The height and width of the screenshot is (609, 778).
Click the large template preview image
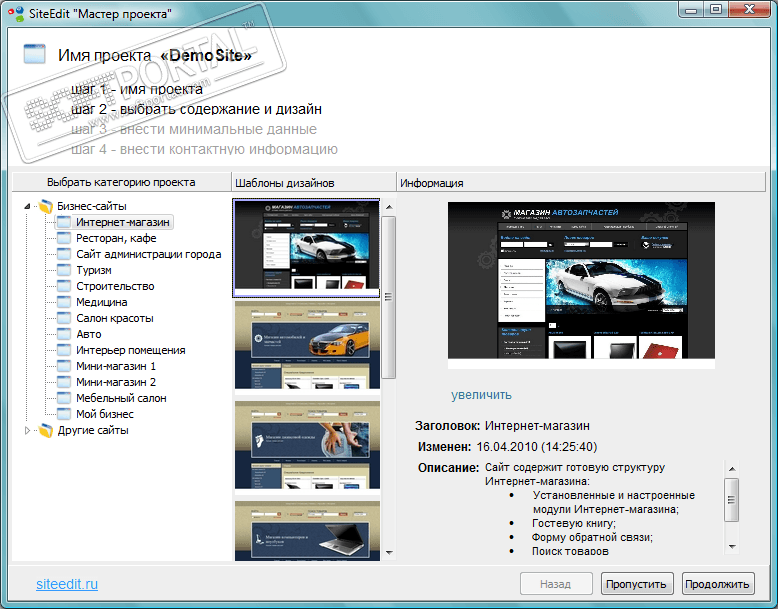point(581,285)
